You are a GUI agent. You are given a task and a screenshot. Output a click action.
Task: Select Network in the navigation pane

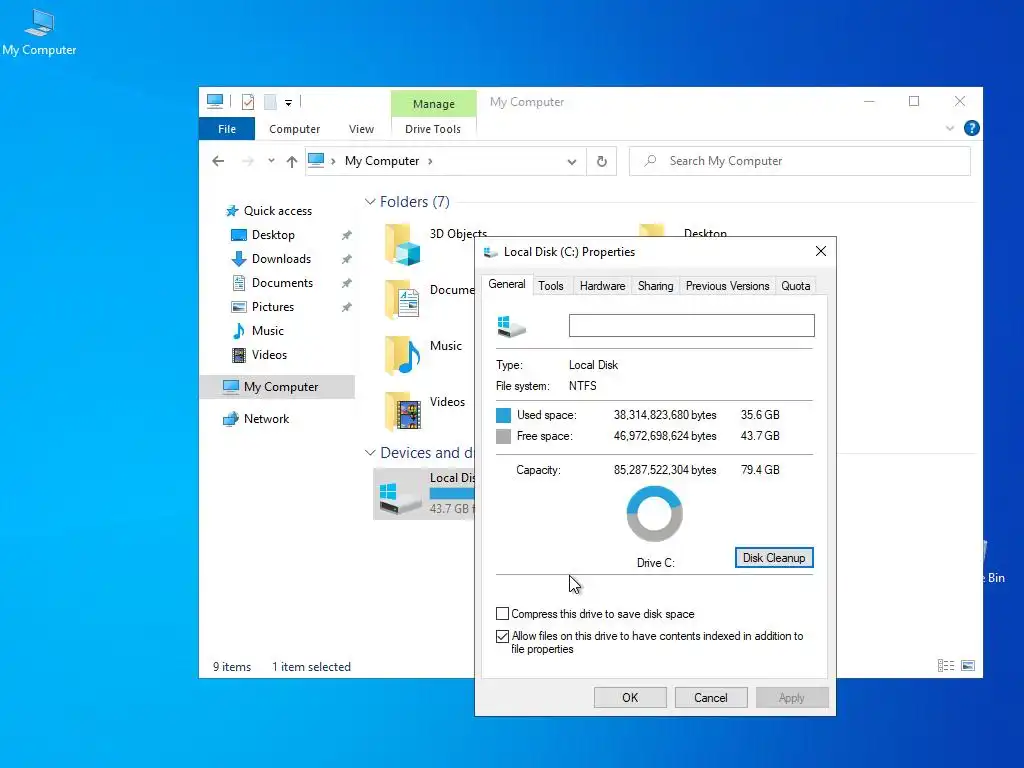266,419
